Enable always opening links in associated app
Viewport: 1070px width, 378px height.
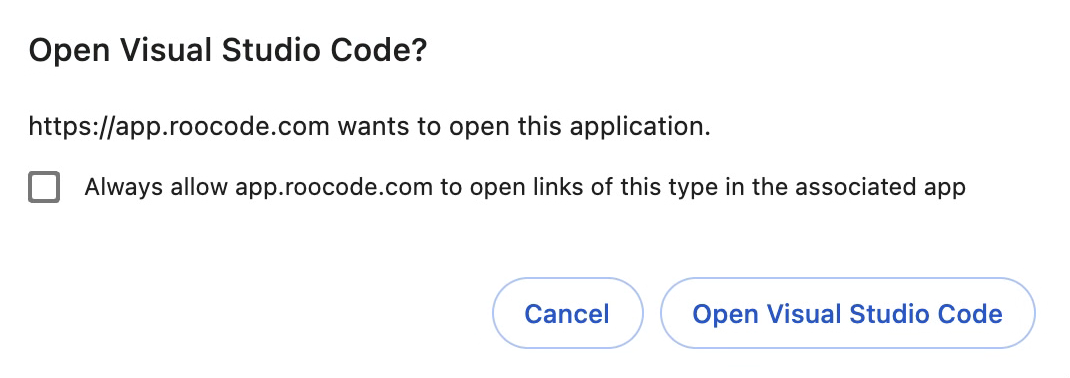(x=44, y=187)
